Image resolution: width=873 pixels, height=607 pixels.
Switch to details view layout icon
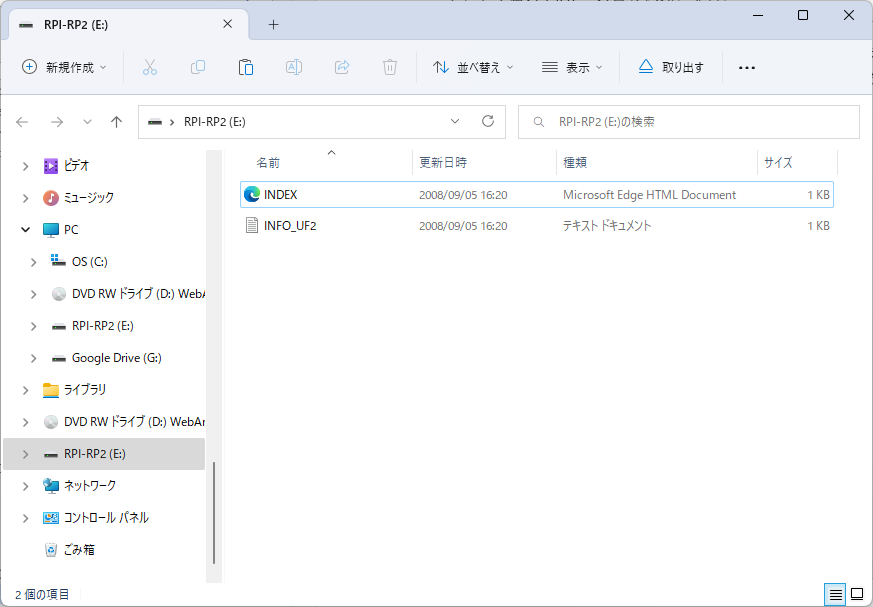835,595
